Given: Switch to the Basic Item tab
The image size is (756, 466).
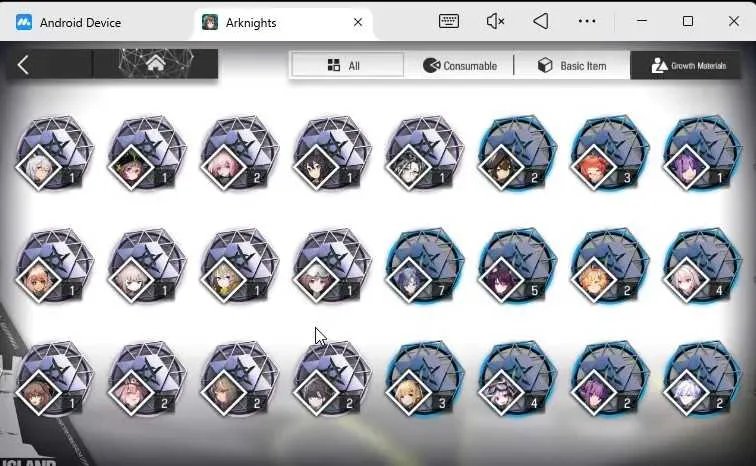Looking at the screenshot, I should coord(572,66).
